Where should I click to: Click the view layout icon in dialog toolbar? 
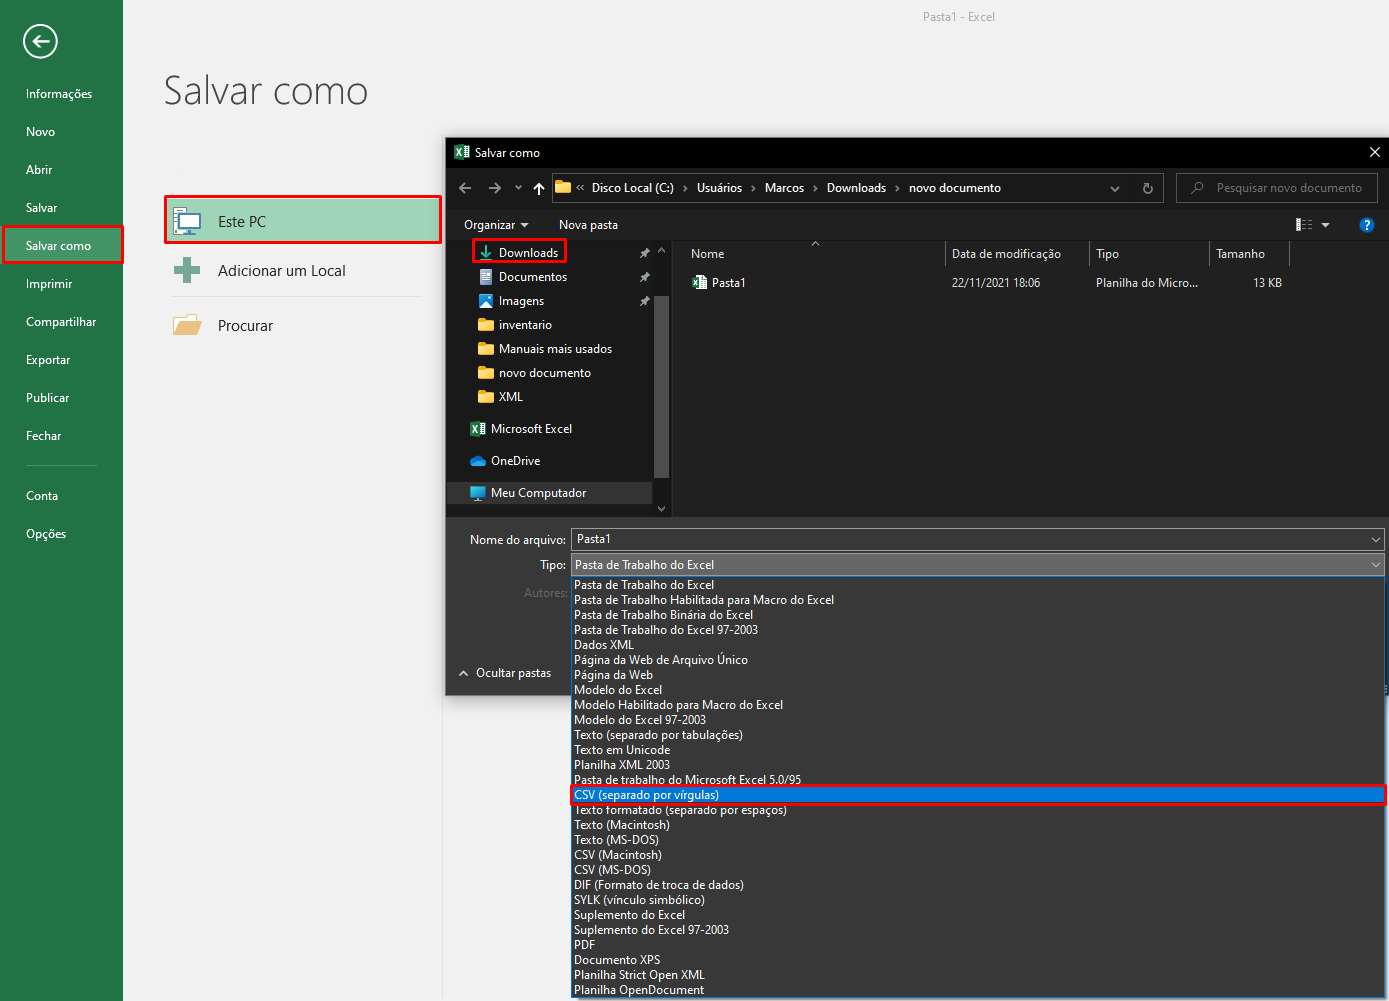pos(1304,225)
